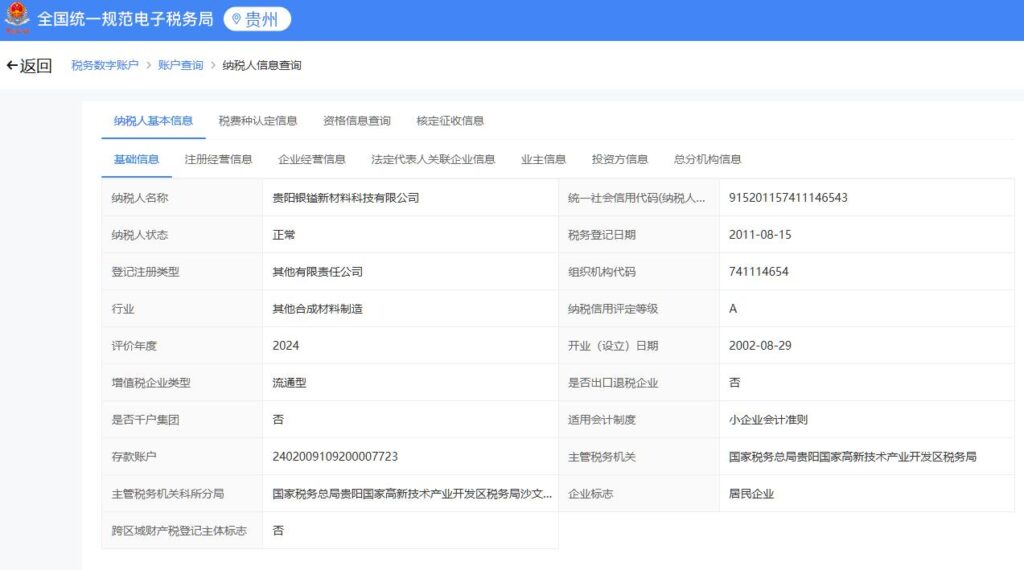1024x570 pixels.
Task: Switch to the 税费种认定信息 tab
Action: coord(257,121)
